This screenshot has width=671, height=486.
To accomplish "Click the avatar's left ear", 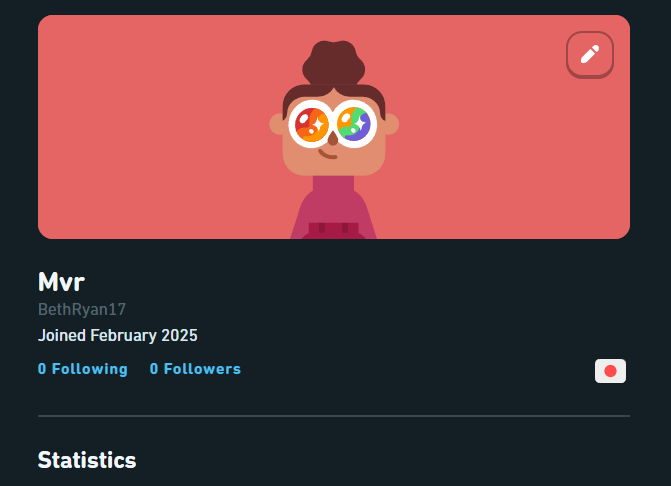I will 277,124.
